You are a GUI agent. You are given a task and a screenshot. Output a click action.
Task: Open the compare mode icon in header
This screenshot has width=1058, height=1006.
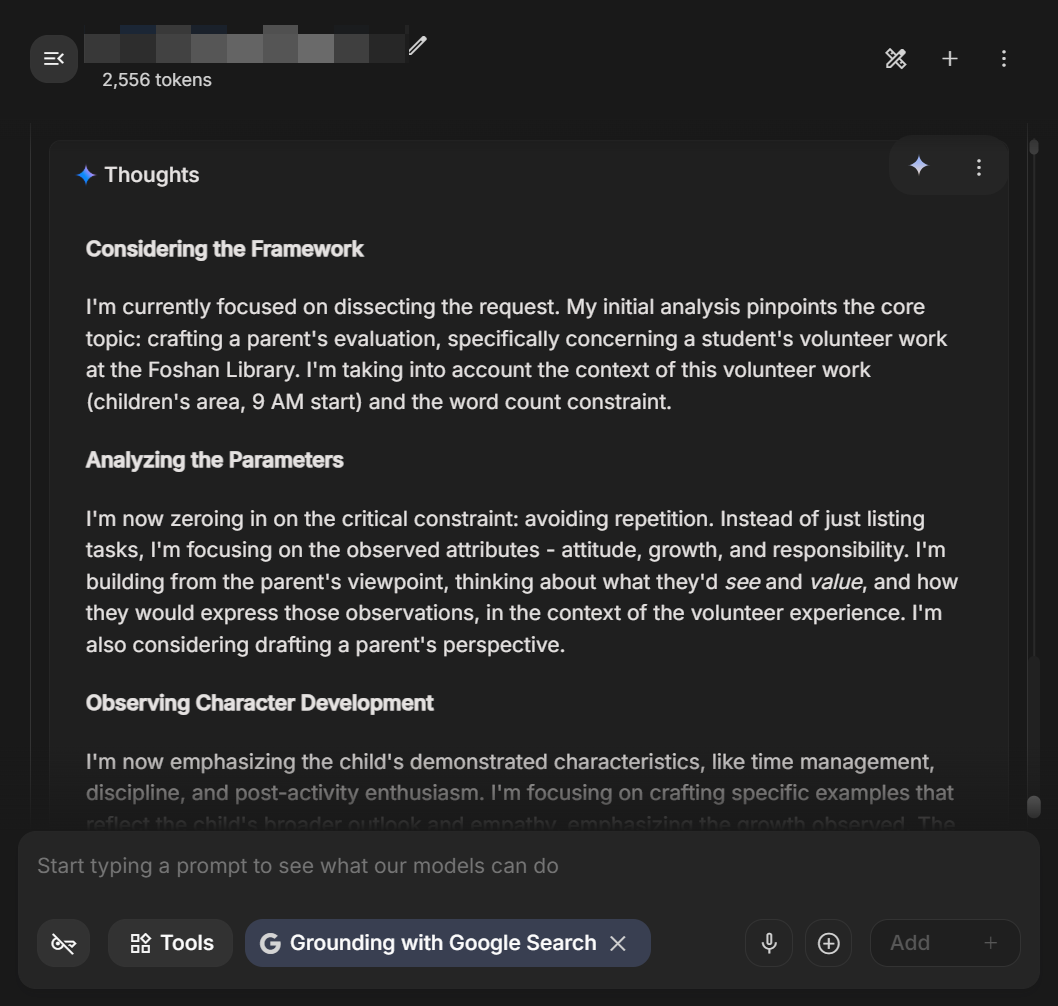pos(895,59)
